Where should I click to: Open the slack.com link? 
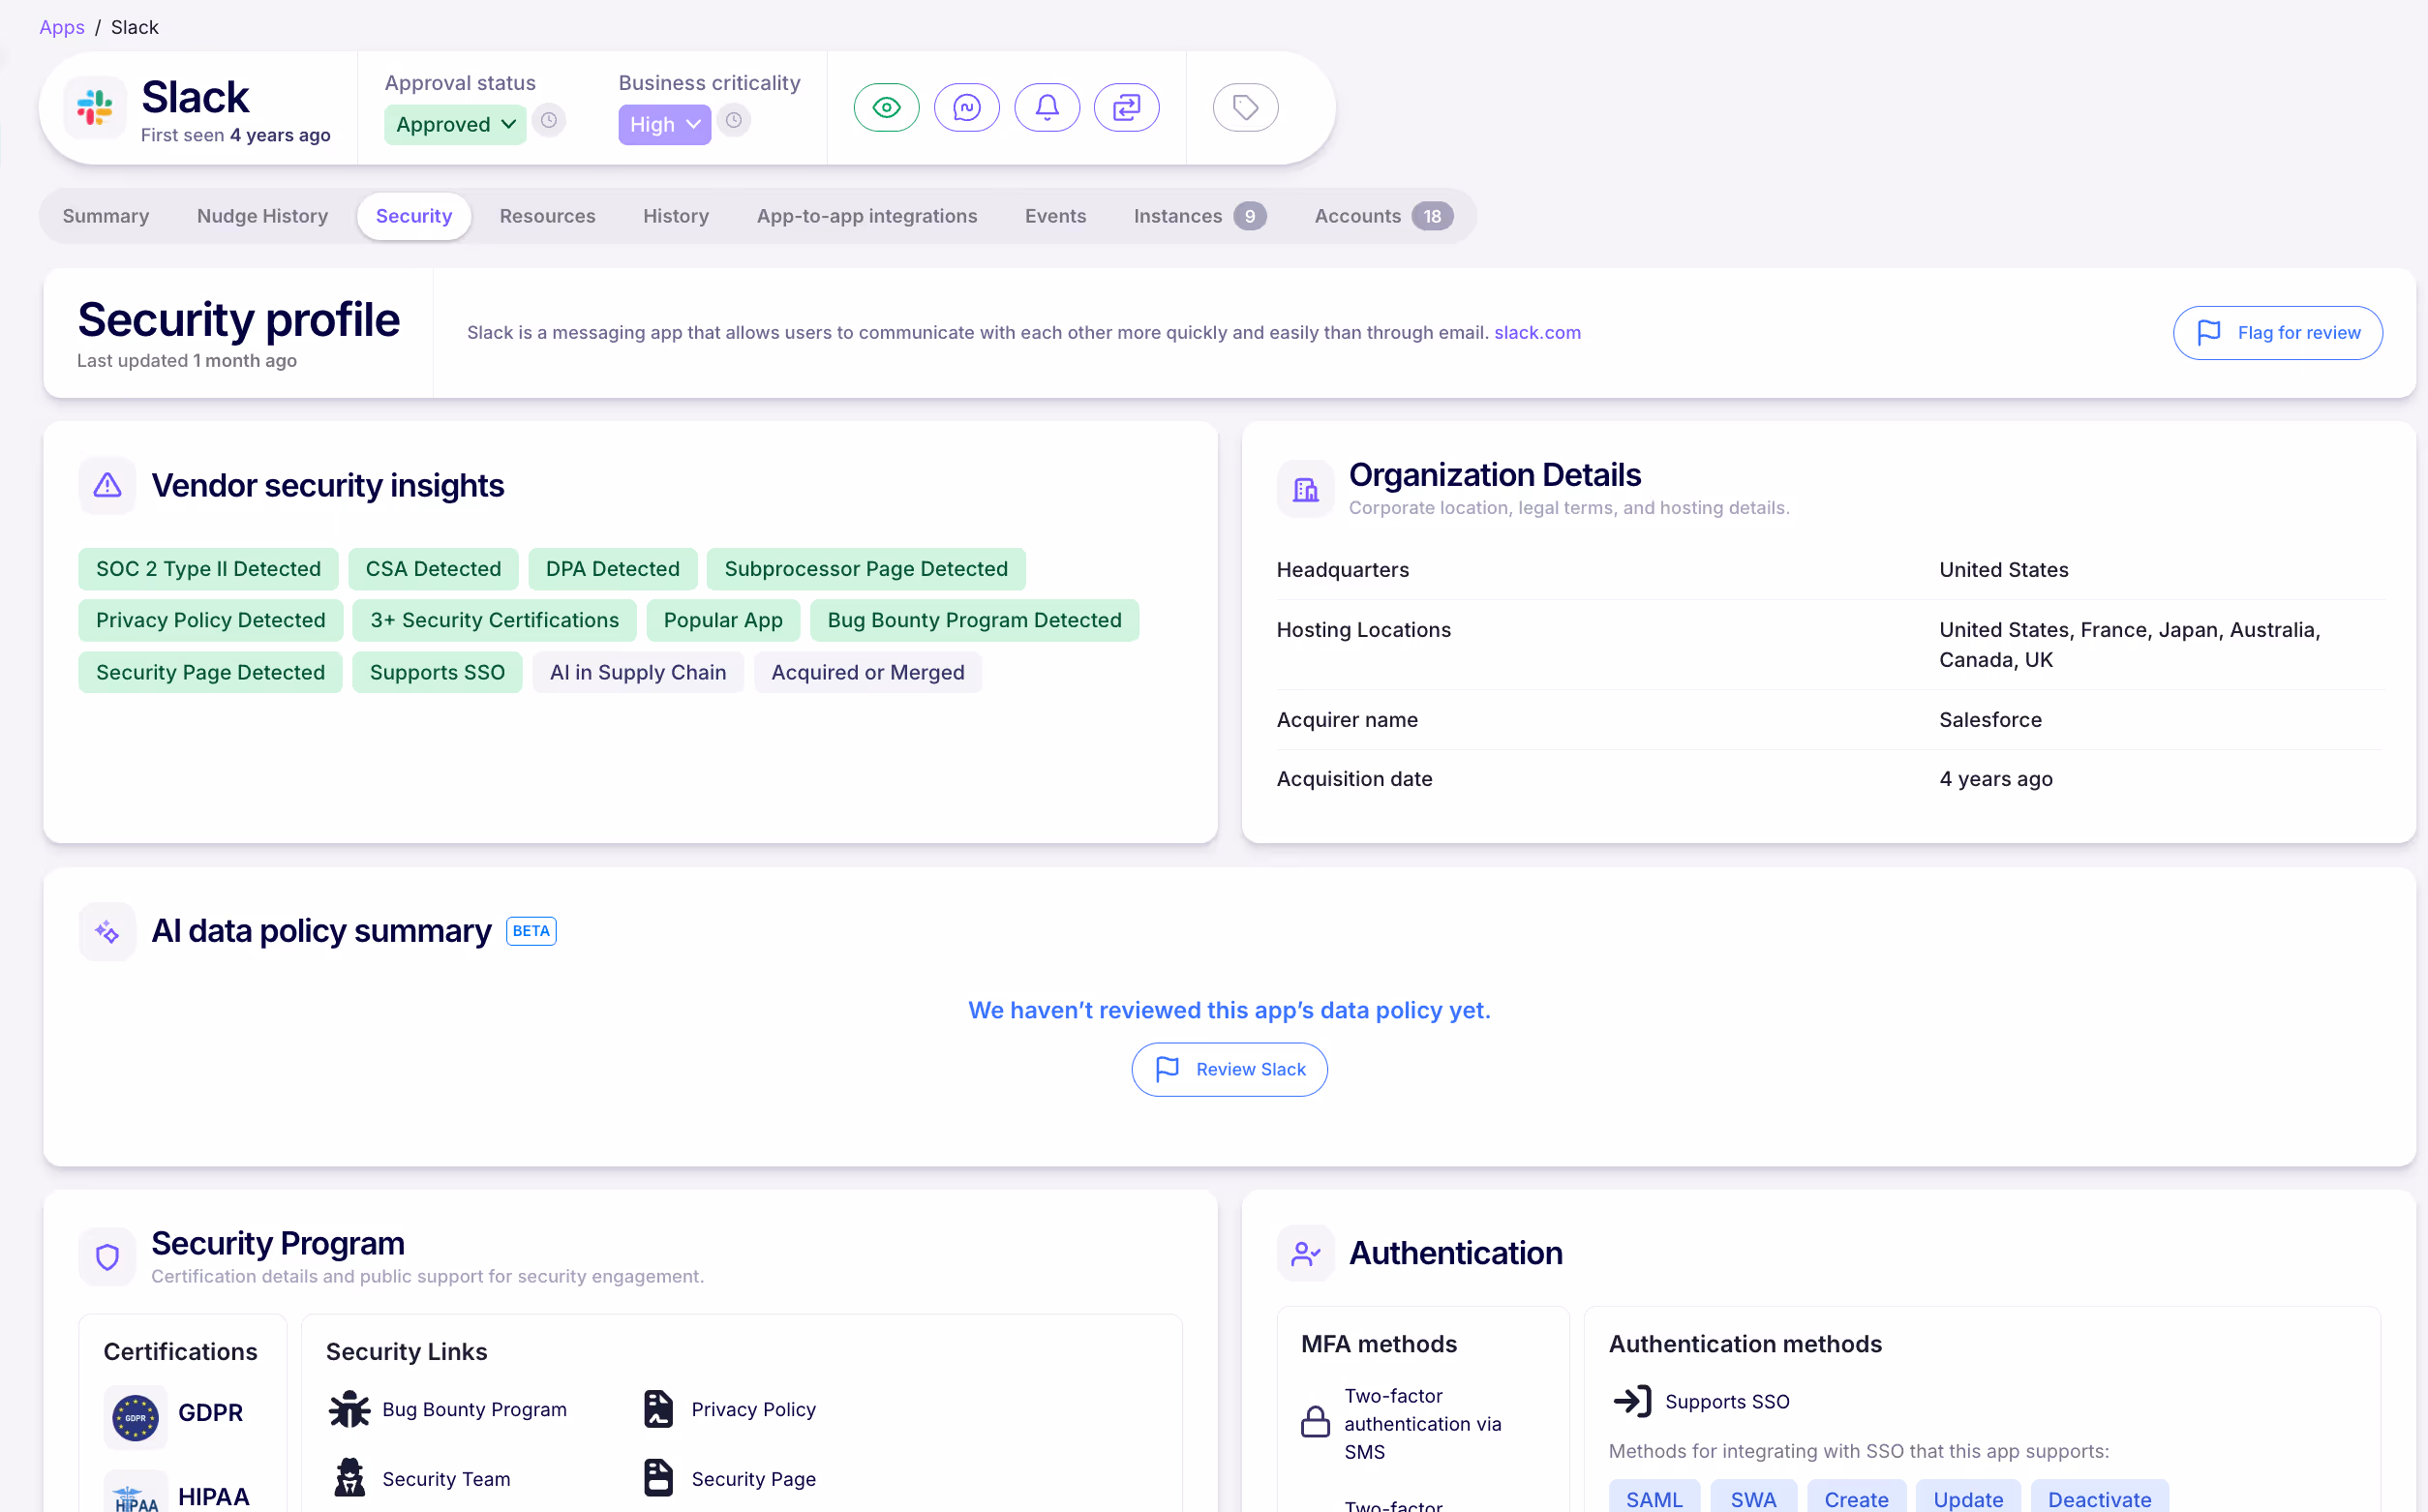click(1537, 332)
